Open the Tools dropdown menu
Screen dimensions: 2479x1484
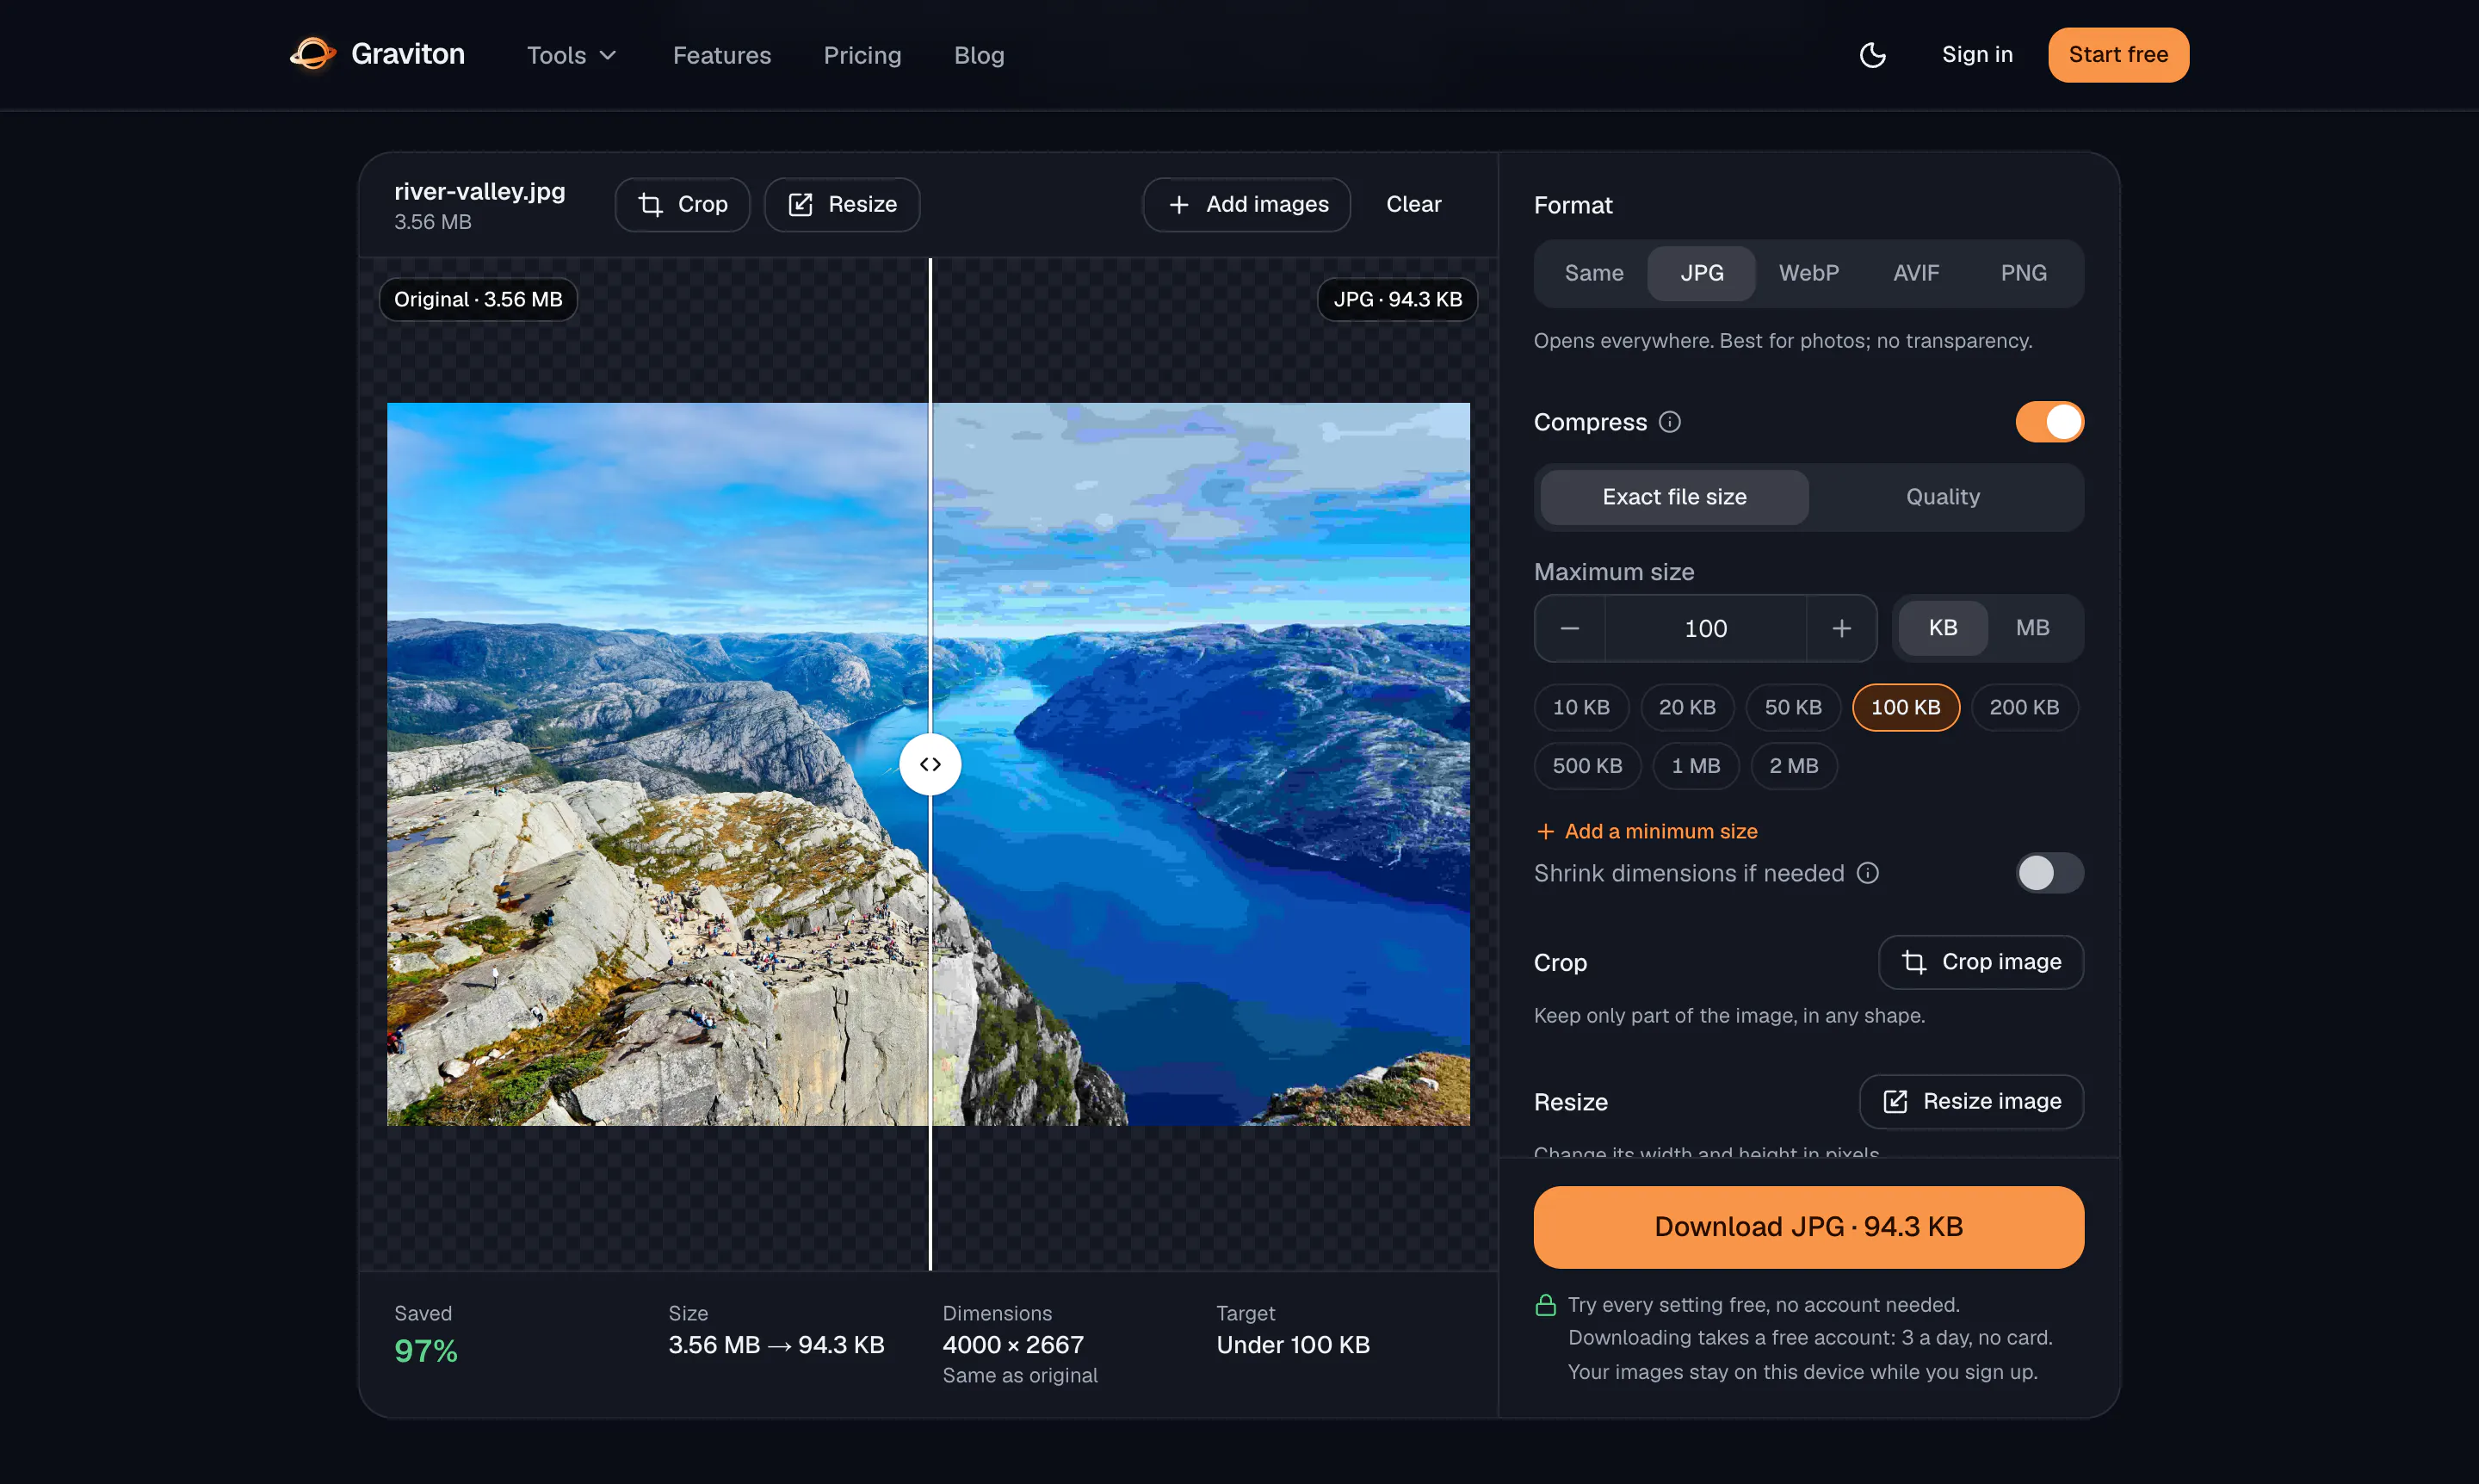[x=571, y=55]
